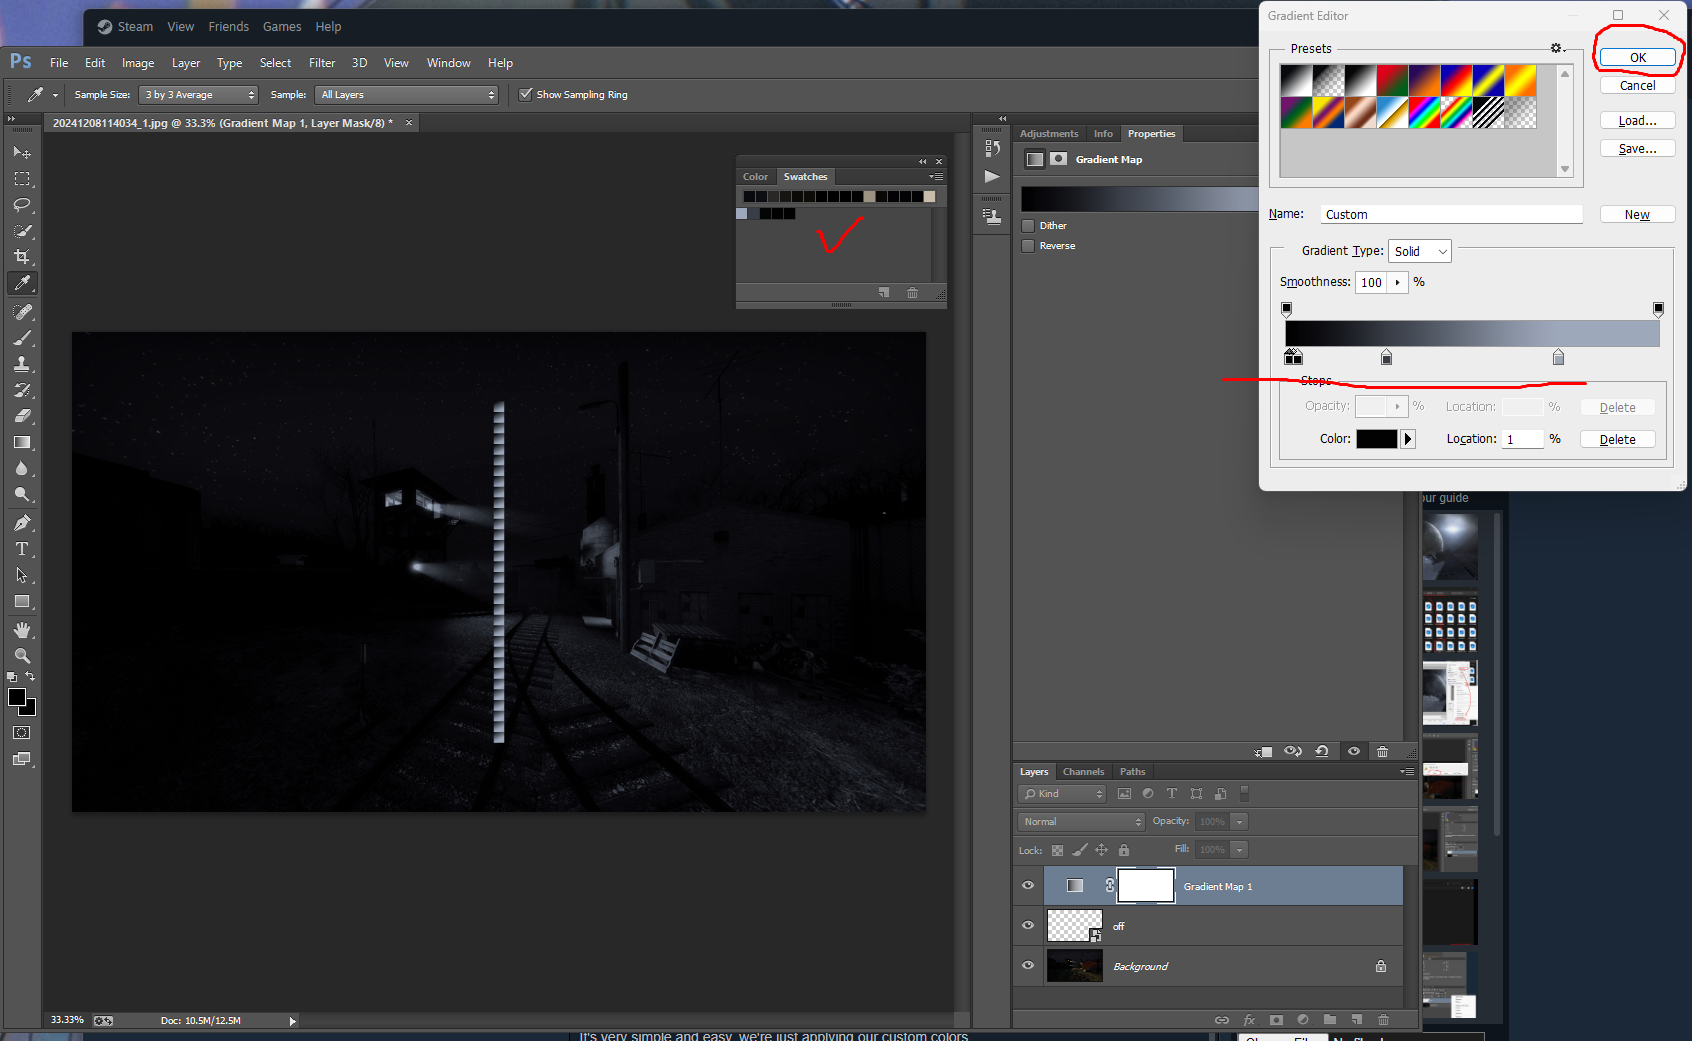Select the Pen tool
Screen dimensions: 1692x1041
coord(22,523)
